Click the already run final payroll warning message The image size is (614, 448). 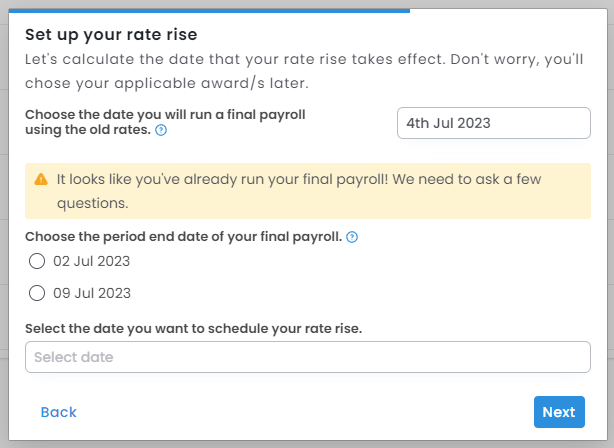(300, 191)
